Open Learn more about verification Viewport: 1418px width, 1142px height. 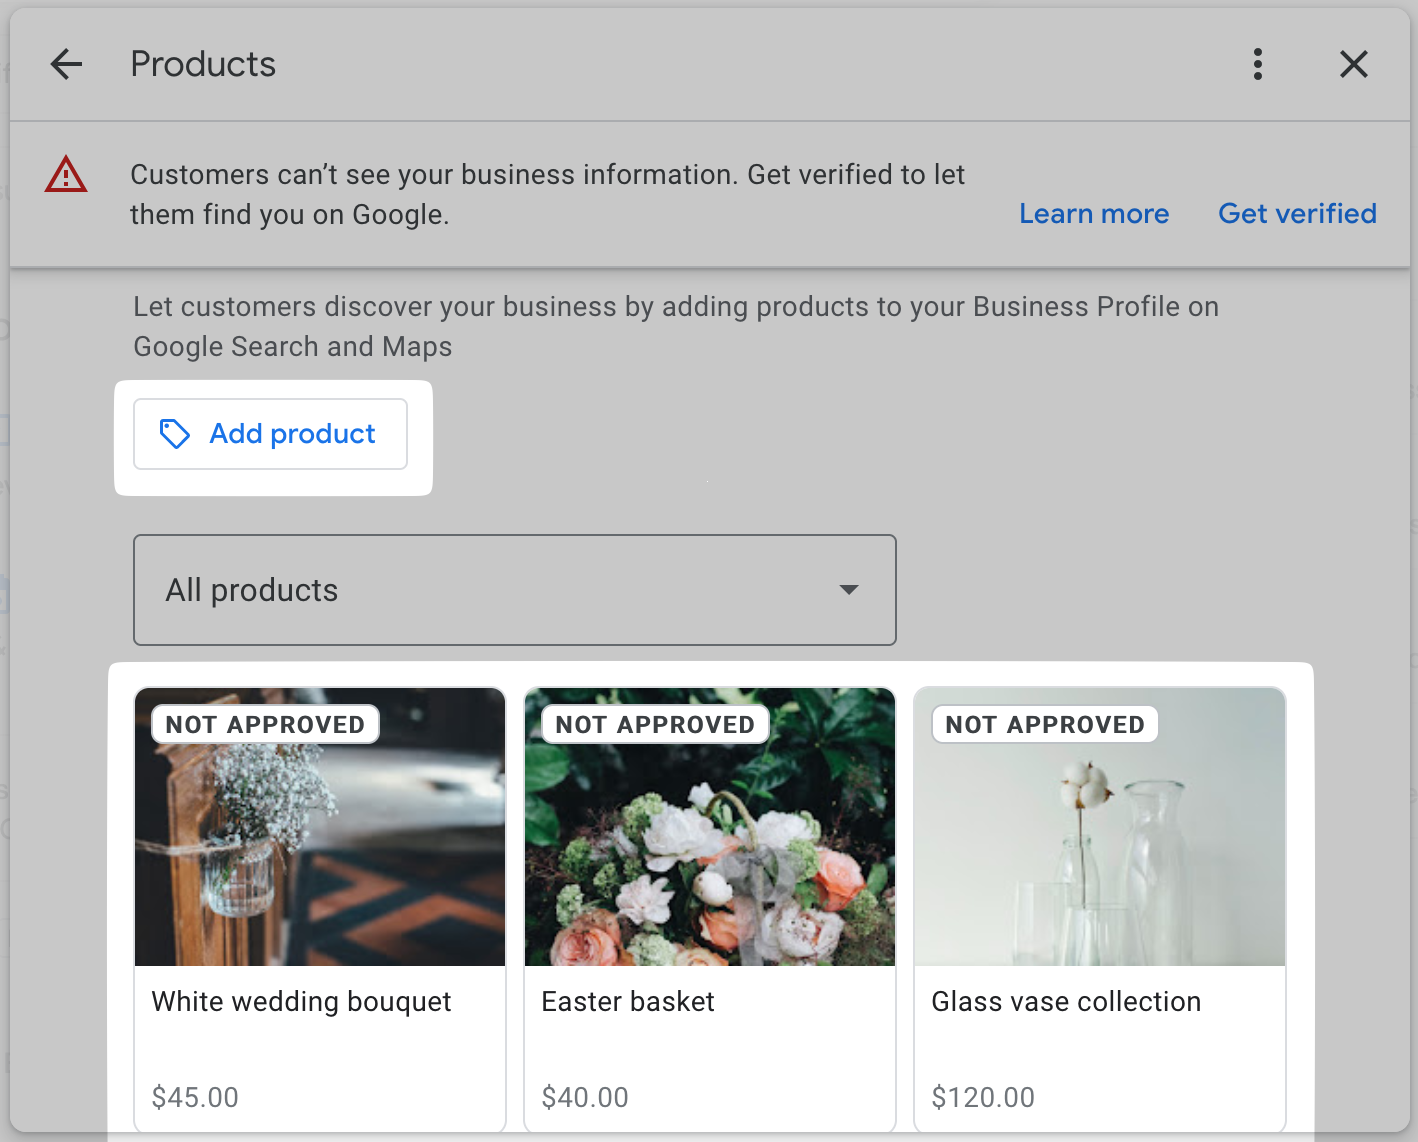point(1094,213)
